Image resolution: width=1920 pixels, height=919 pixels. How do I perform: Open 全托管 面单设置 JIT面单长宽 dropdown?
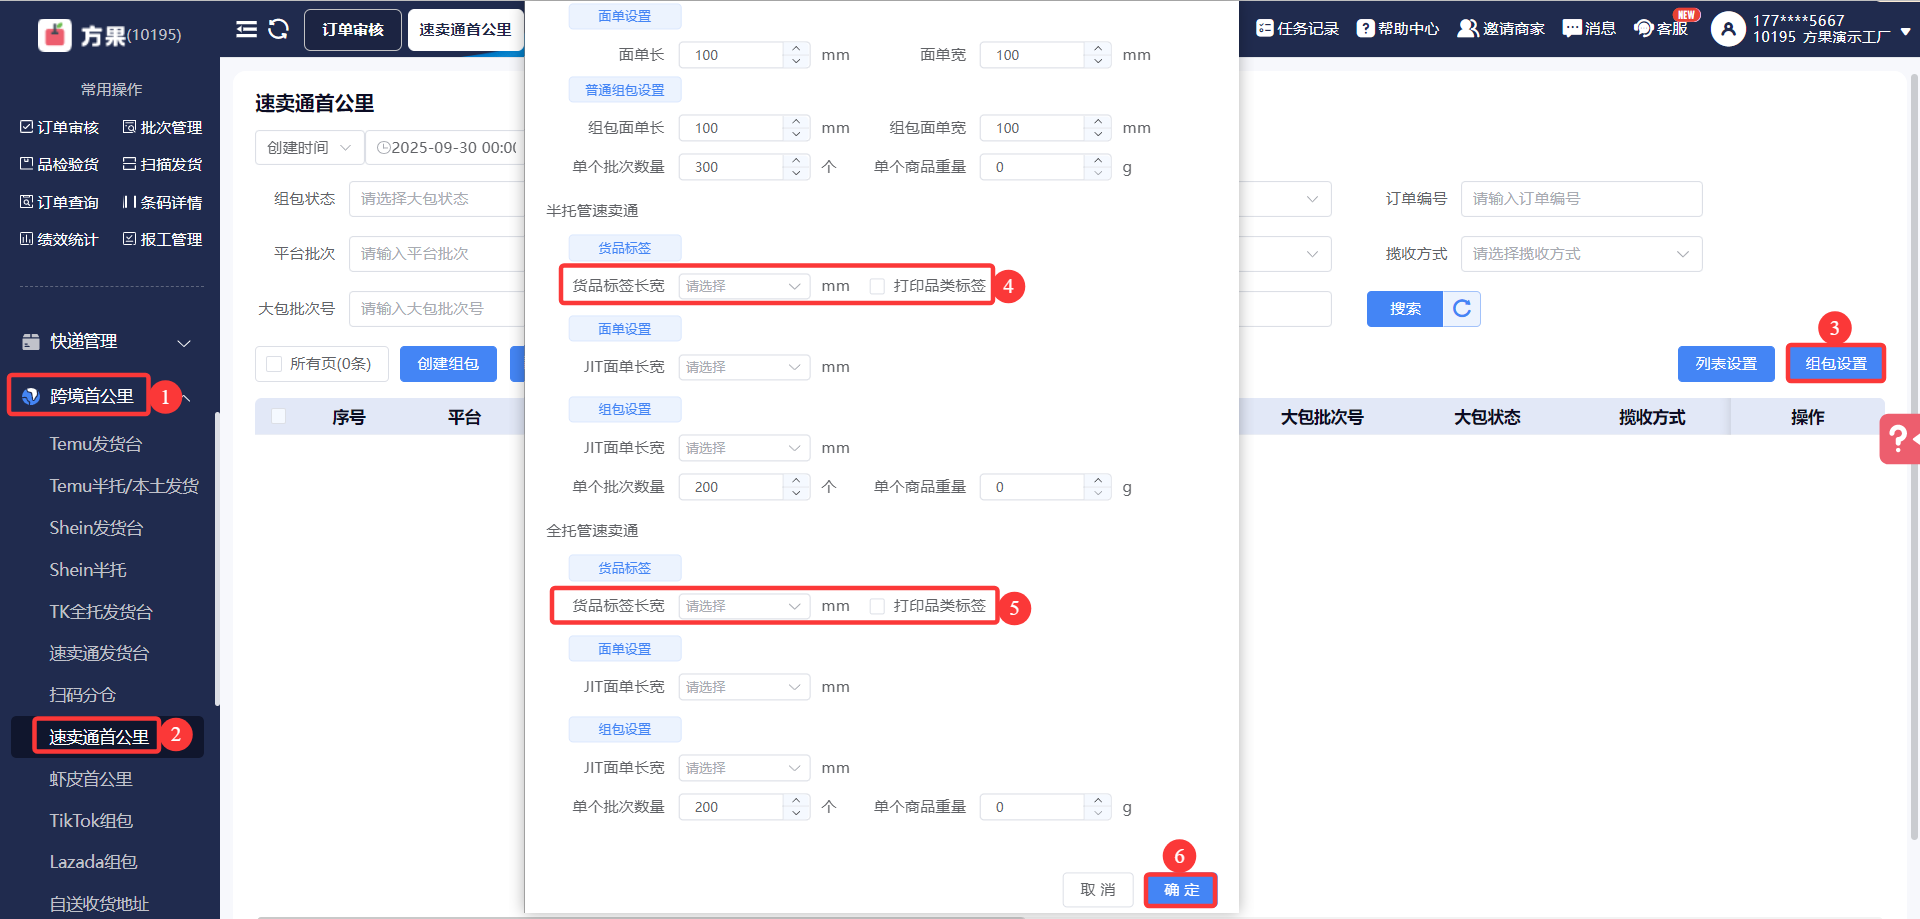744,687
